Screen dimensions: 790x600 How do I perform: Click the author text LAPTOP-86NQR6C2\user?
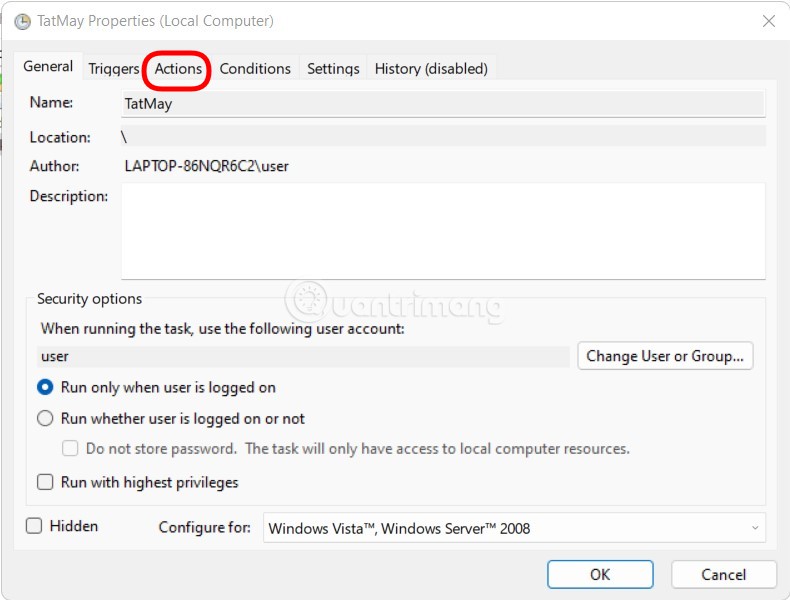tap(207, 166)
